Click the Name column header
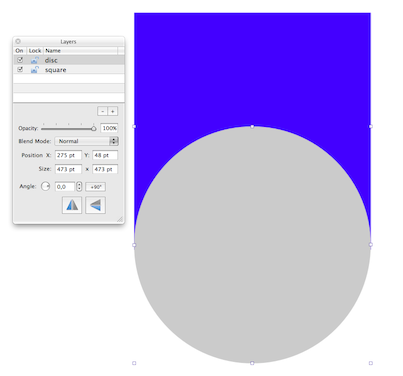The height and width of the screenshot is (376, 403). click(81, 51)
